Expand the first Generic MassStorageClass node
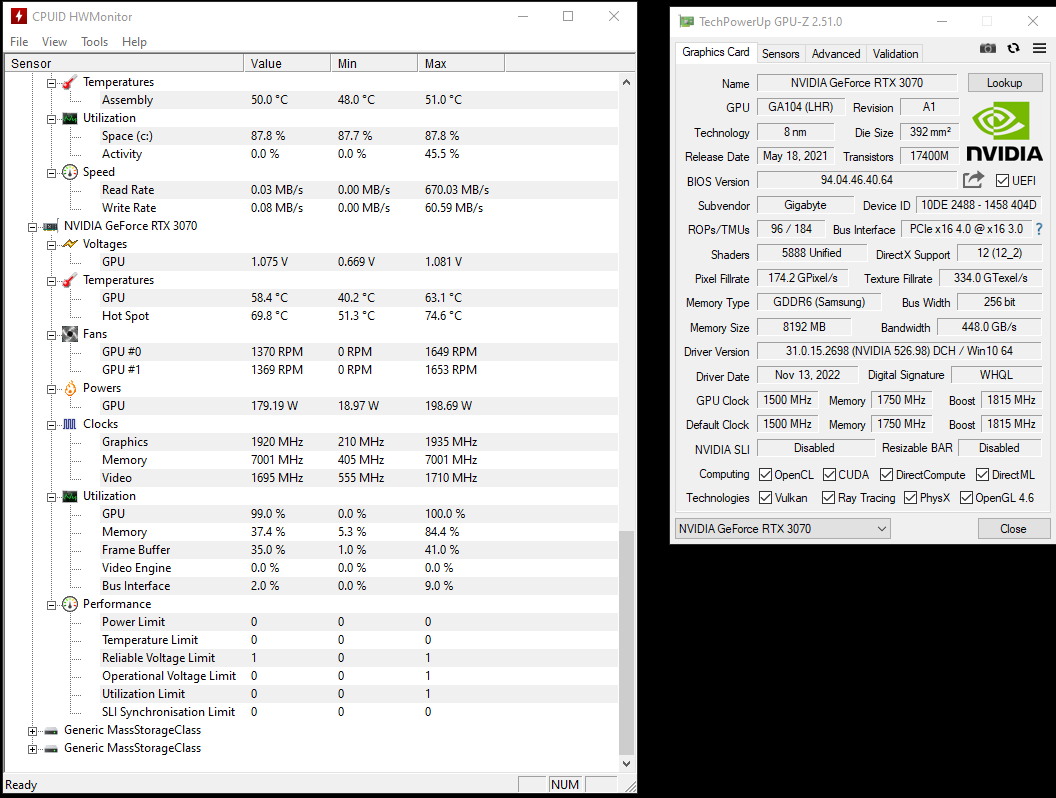 [x=32, y=731]
